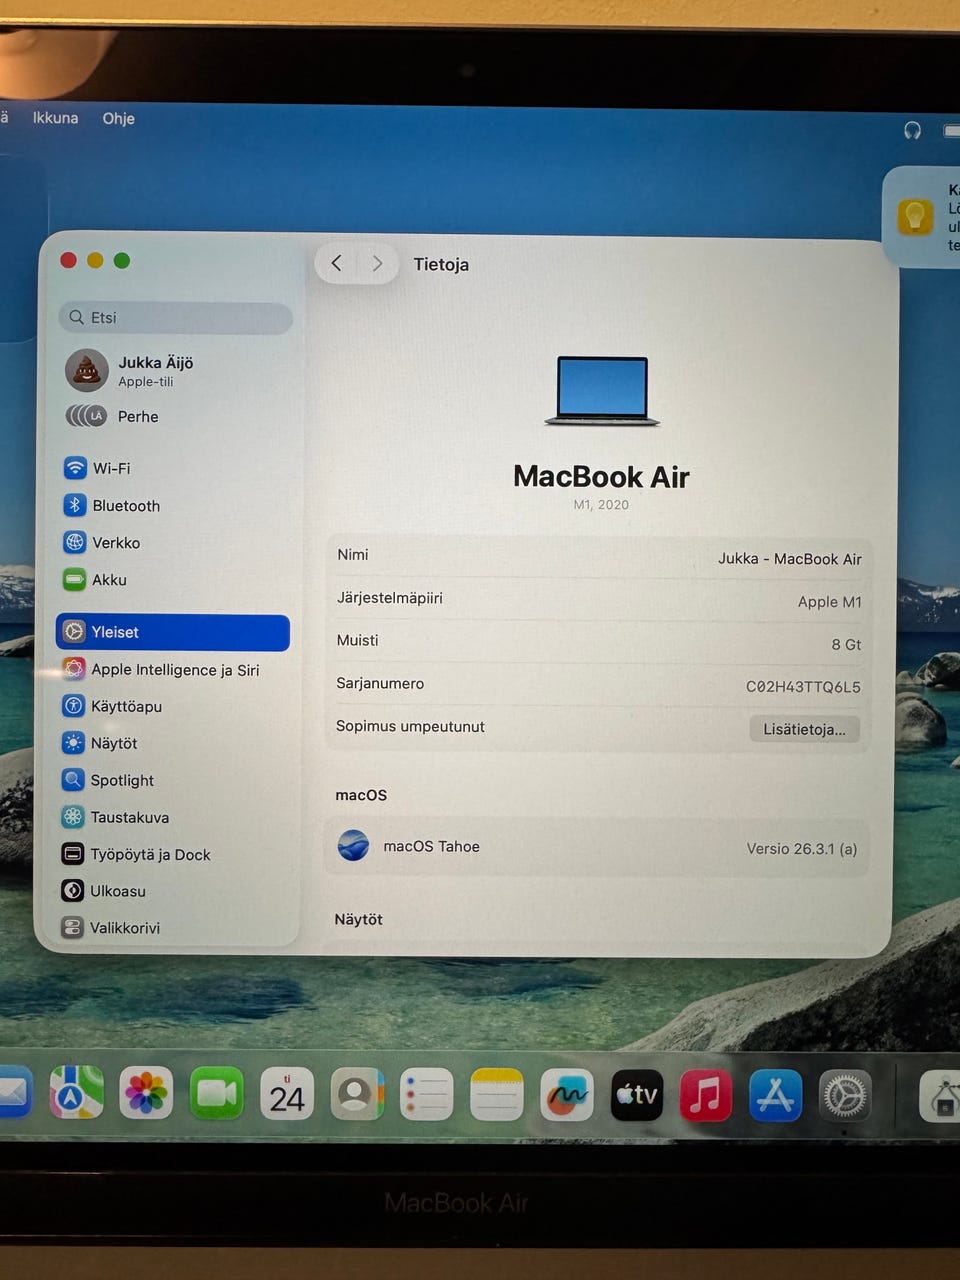Open Valikkorivi menu bar settings
960x1280 pixels.
[x=111, y=927]
